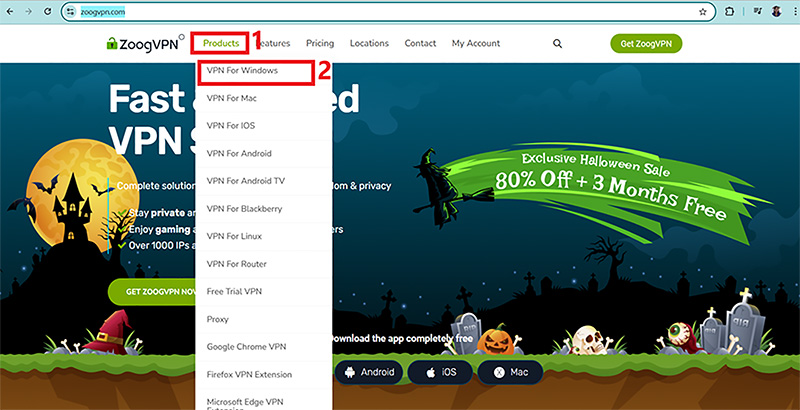The image size is (800, 410).
Task: Click the GET ZOOGVPN NOW hero button
Action: [x=152, y=292]
